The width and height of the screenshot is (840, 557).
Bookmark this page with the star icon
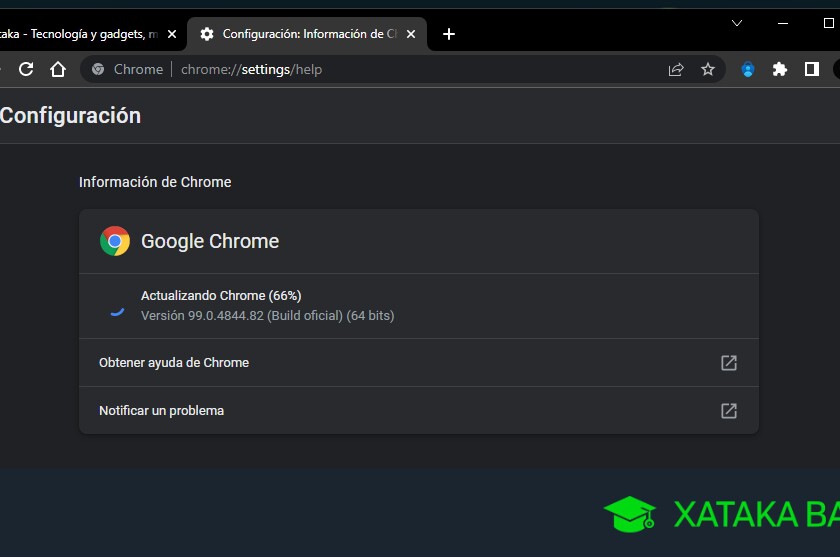tap(708, 69)
